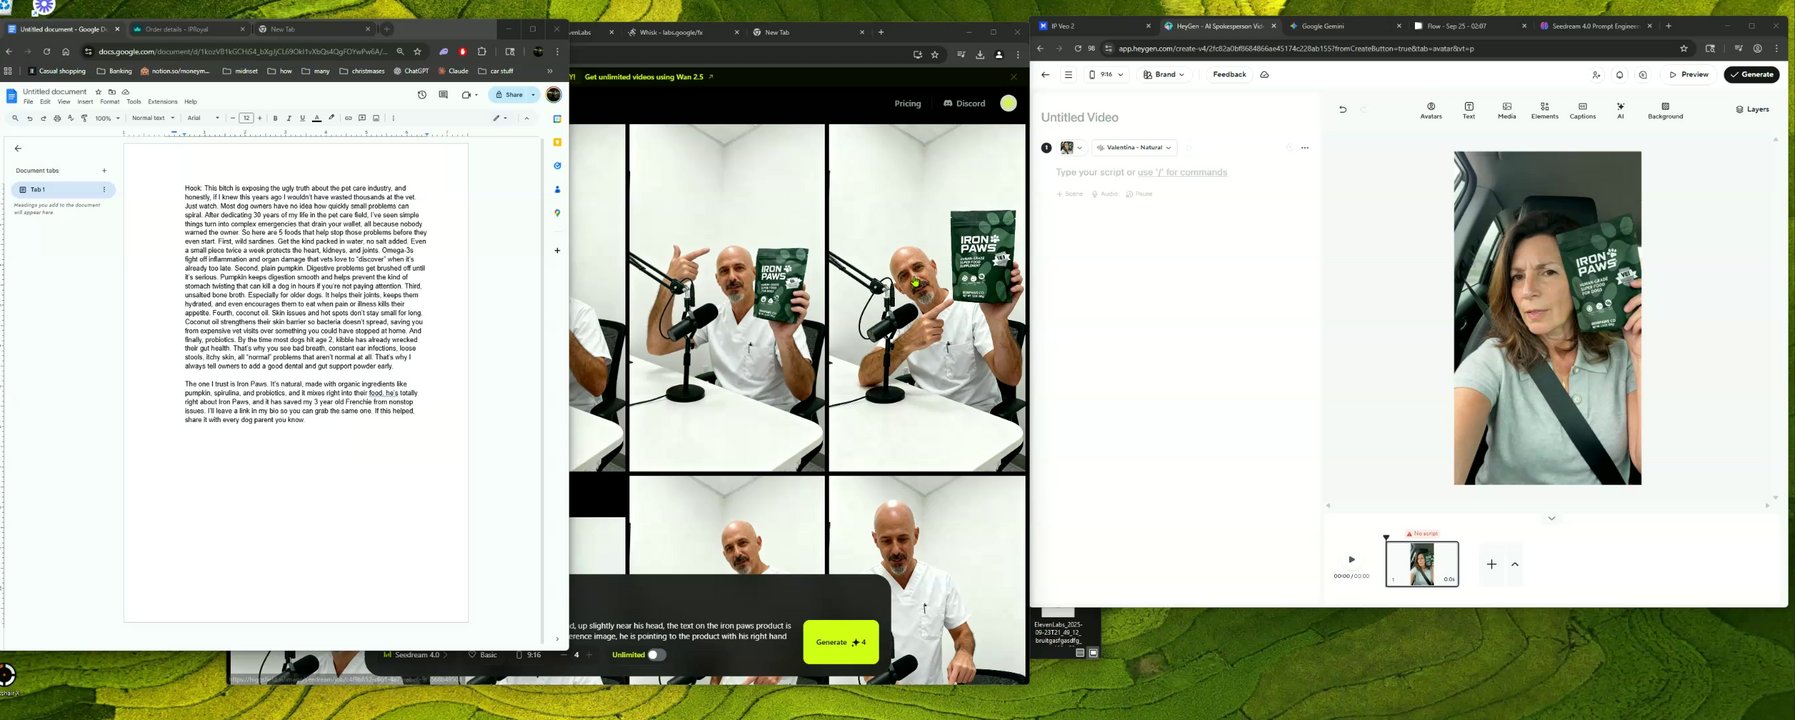
Task: Click the Share button in Google Docs
Action: click(x=509, y=95)
